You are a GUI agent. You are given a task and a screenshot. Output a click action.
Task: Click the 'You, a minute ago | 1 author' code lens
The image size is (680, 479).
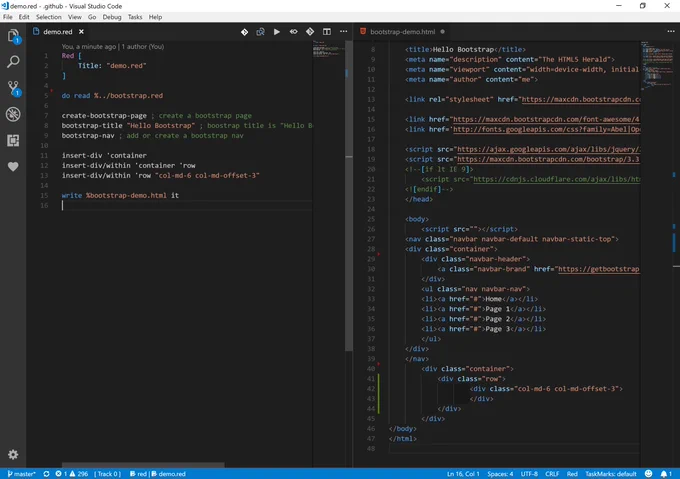[113, 46]
